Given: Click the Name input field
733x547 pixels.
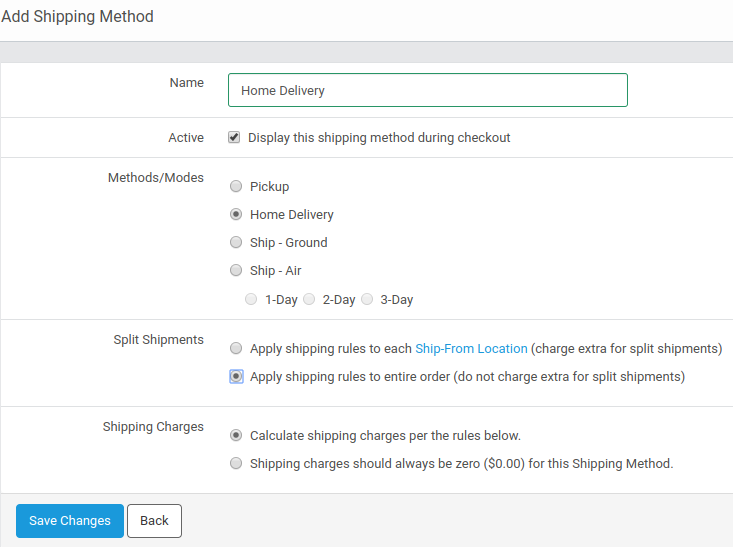Looking at the screenshot, I should pyautogui.click(x=427, y=90).
